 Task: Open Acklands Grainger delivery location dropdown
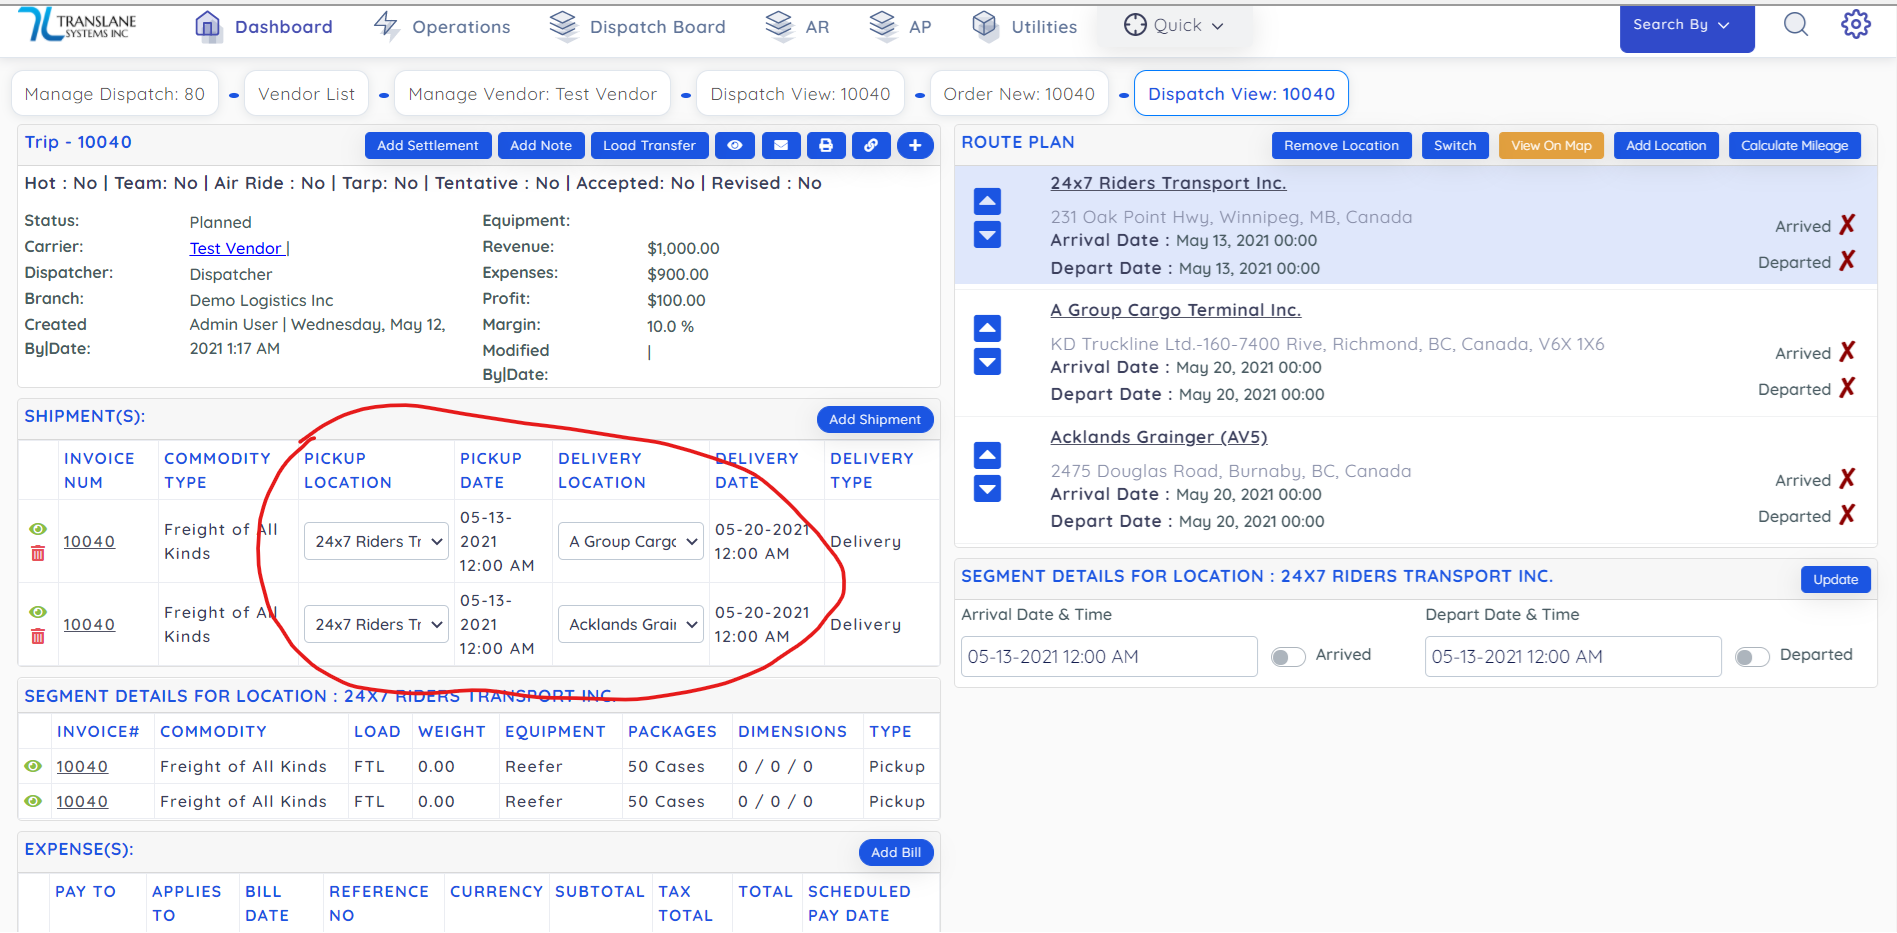[x=631, y=625]
